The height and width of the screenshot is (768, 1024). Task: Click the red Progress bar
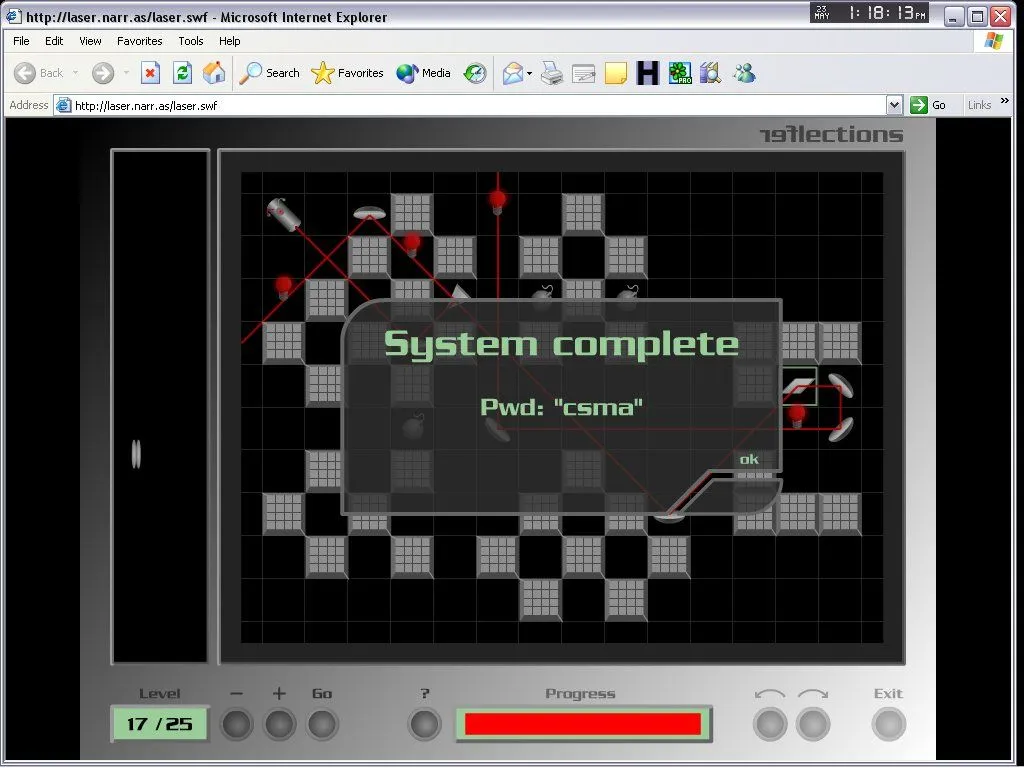tap(583, 722)
